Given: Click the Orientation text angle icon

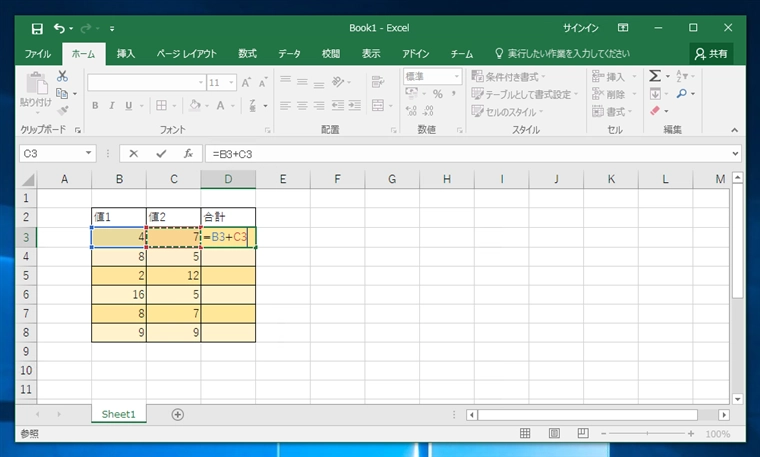Looking at the screenshot, I should [x=338, y=82].
